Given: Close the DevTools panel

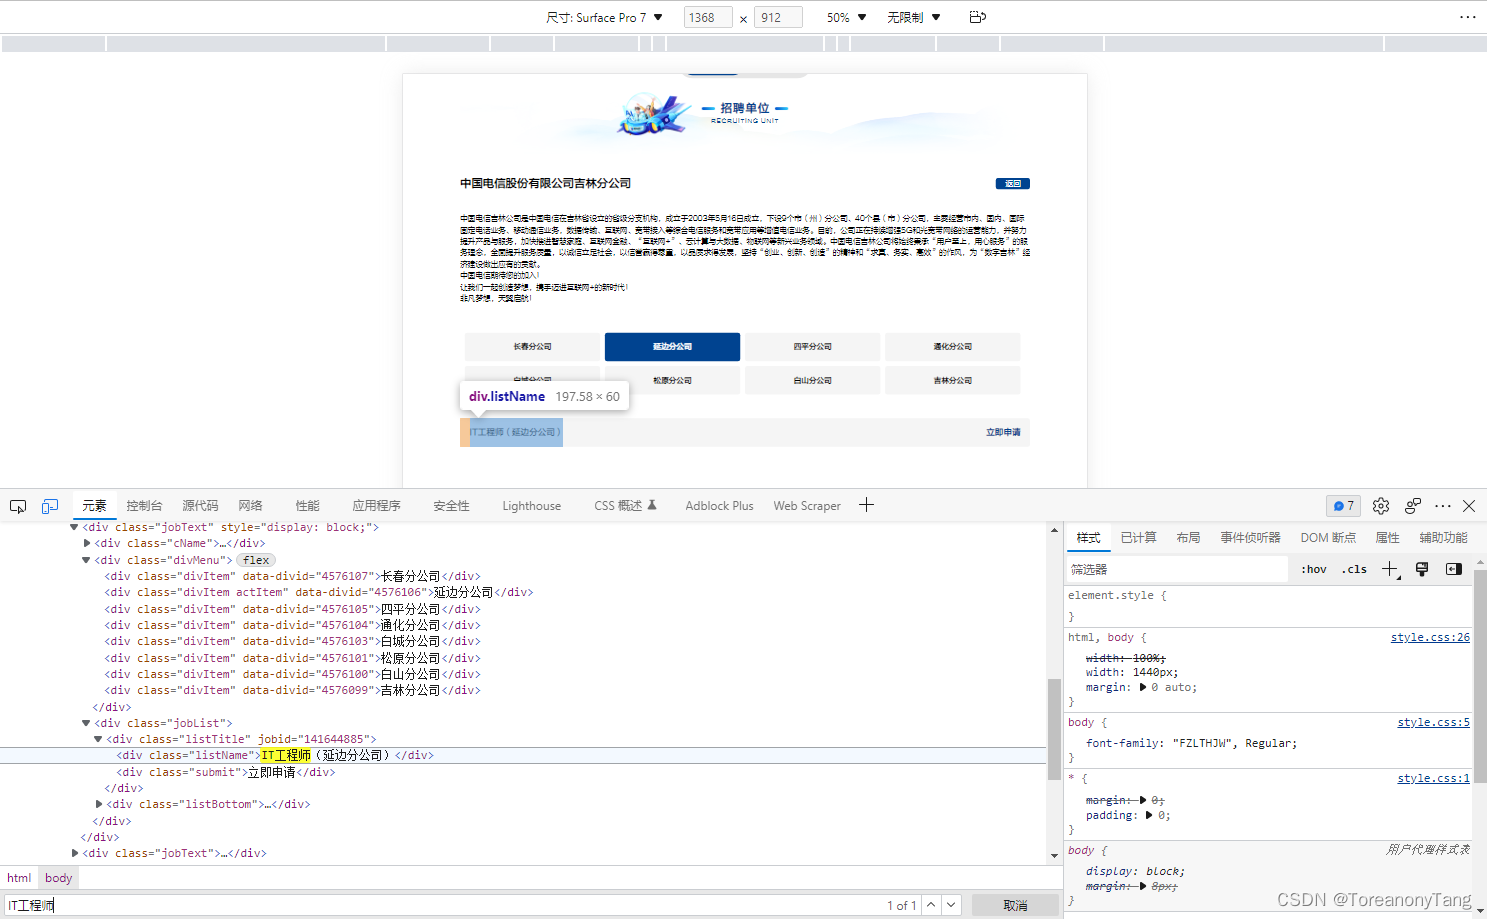Looking at the screenshot, I should [1469, 506].
